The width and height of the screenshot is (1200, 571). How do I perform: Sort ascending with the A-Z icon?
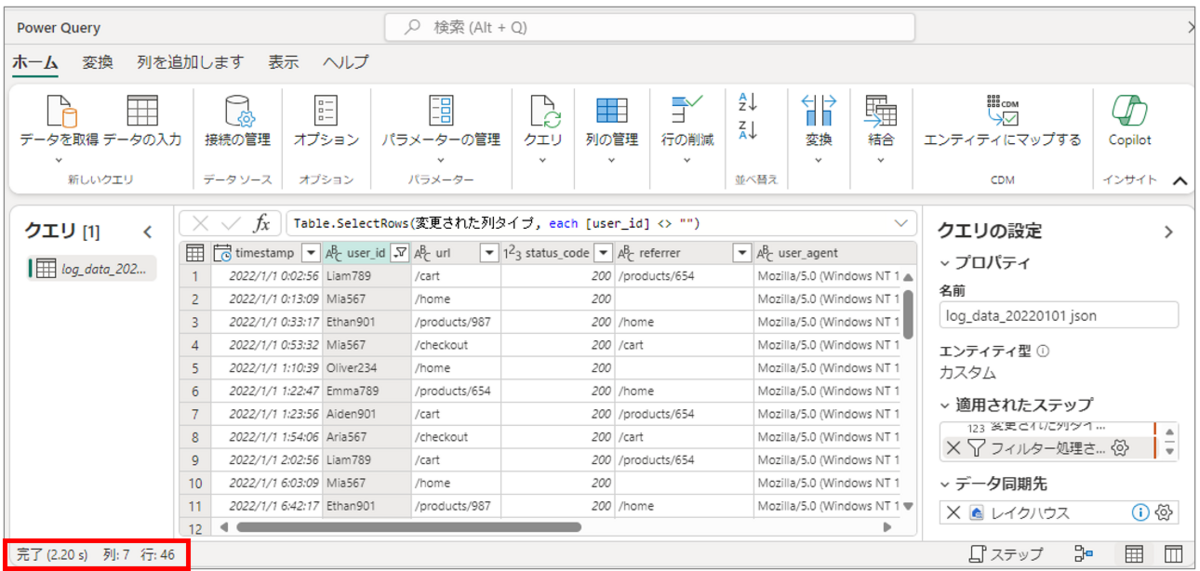pyautogui.click(x=748, y=102)
